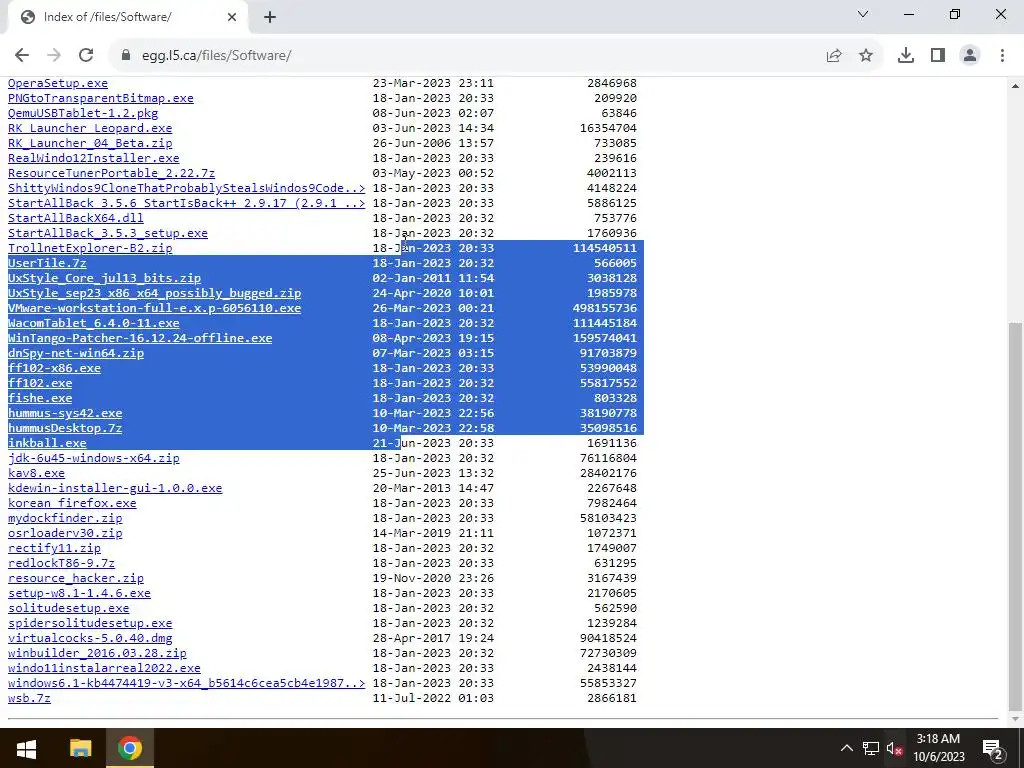
Task: Open winbuilder_2016.03.28.zip link
Action: click(x=97, y=654)
